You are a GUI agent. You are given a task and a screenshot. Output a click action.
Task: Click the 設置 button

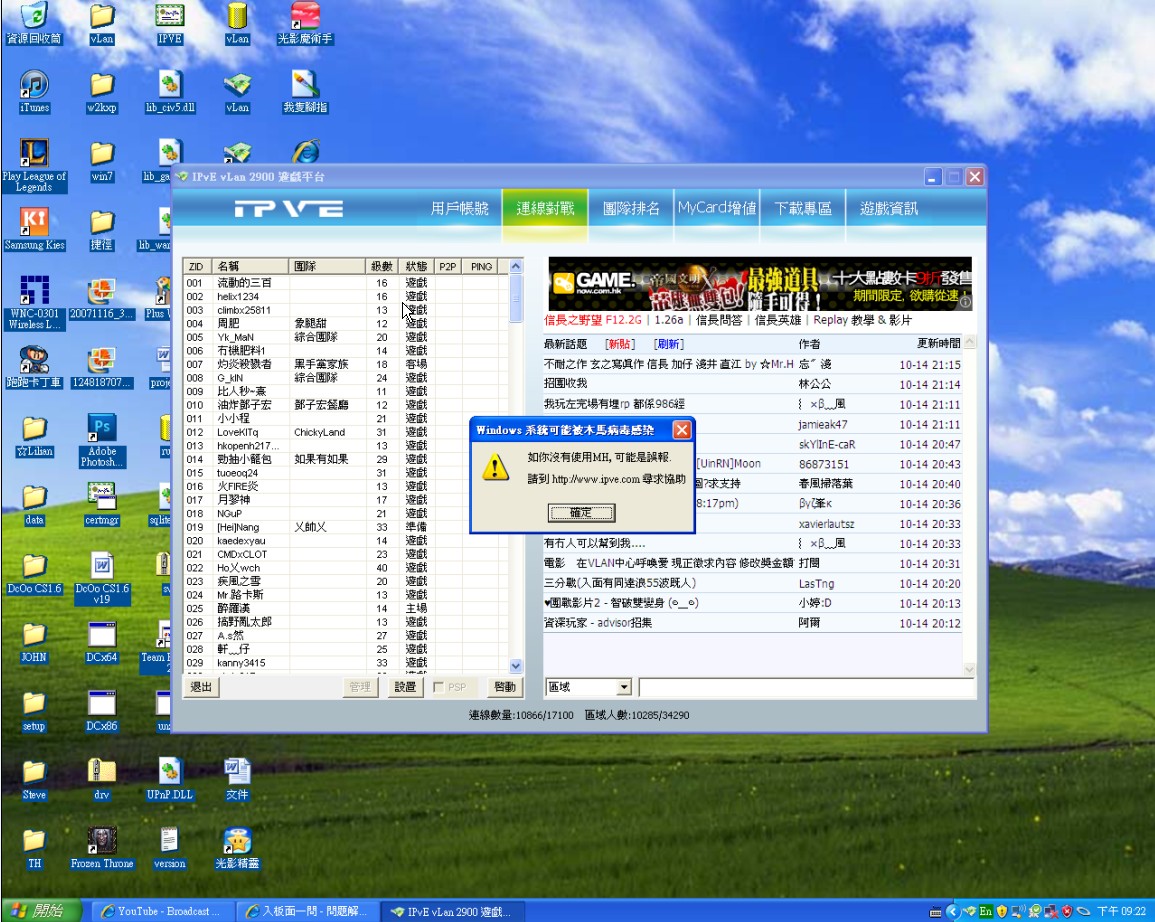pyautogui.click(x=404, y=688)
